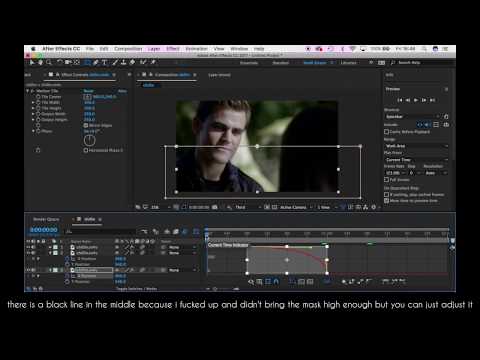Switch to Libraries workspace
This screenshot has width=480, height=360.
click(x=348, y=63)
